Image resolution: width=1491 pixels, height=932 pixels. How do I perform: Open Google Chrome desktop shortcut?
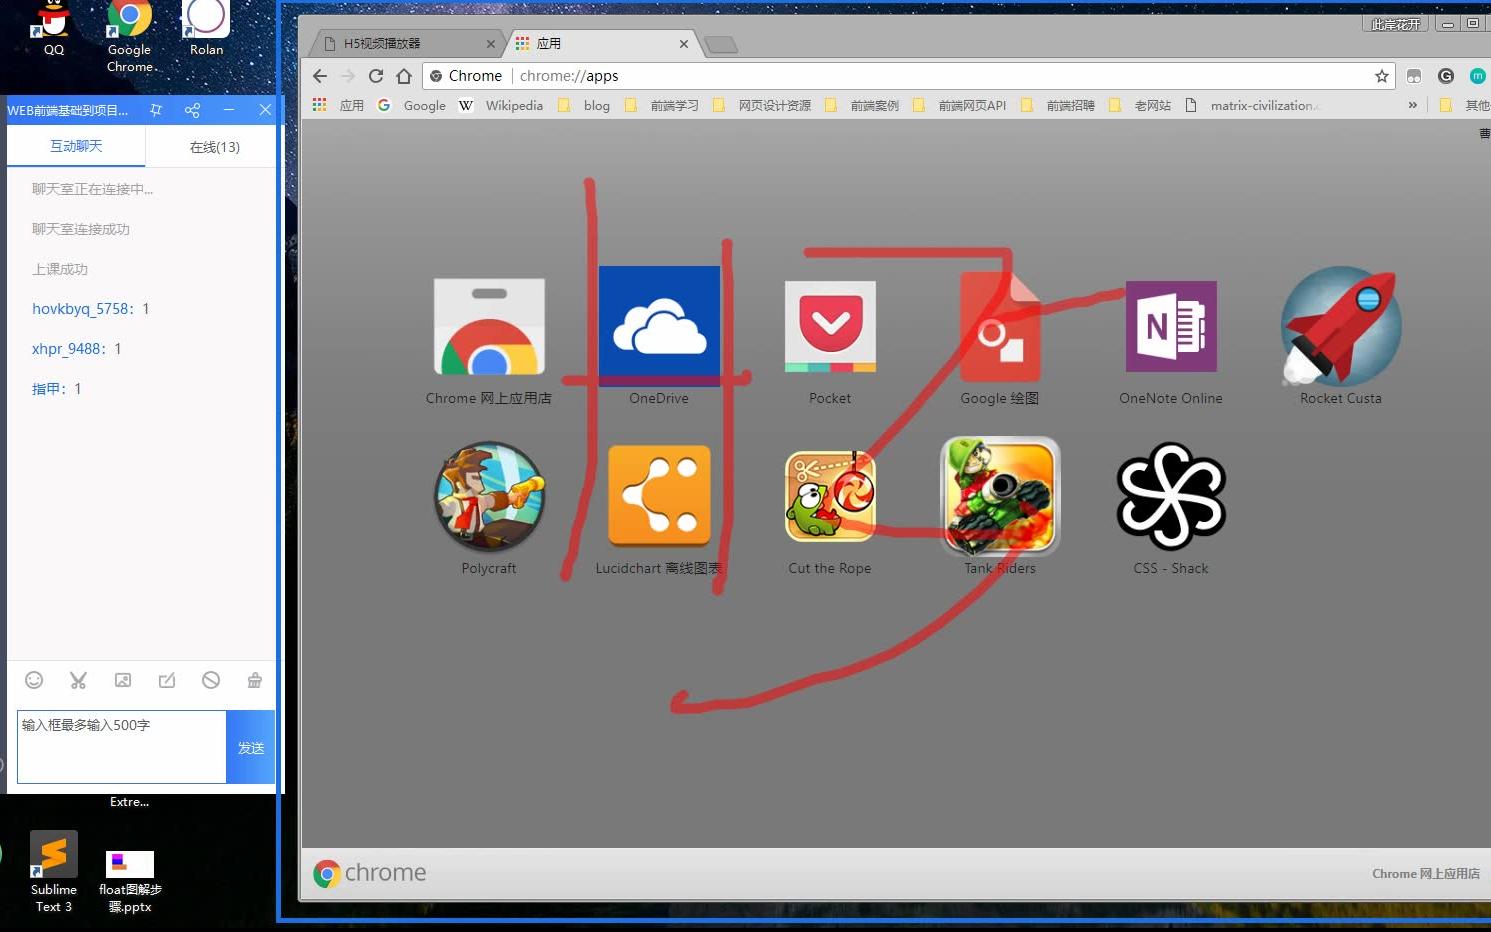[x=130, y=36]
